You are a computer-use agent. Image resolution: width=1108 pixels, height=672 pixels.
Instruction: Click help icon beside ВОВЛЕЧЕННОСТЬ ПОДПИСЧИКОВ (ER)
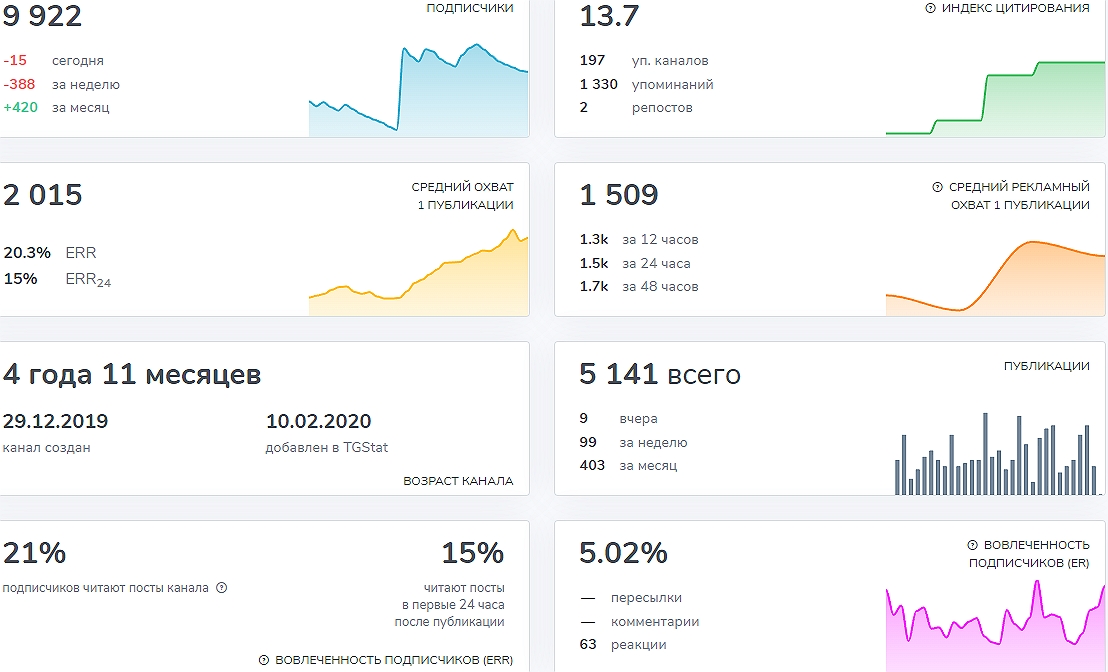point(972,545)
